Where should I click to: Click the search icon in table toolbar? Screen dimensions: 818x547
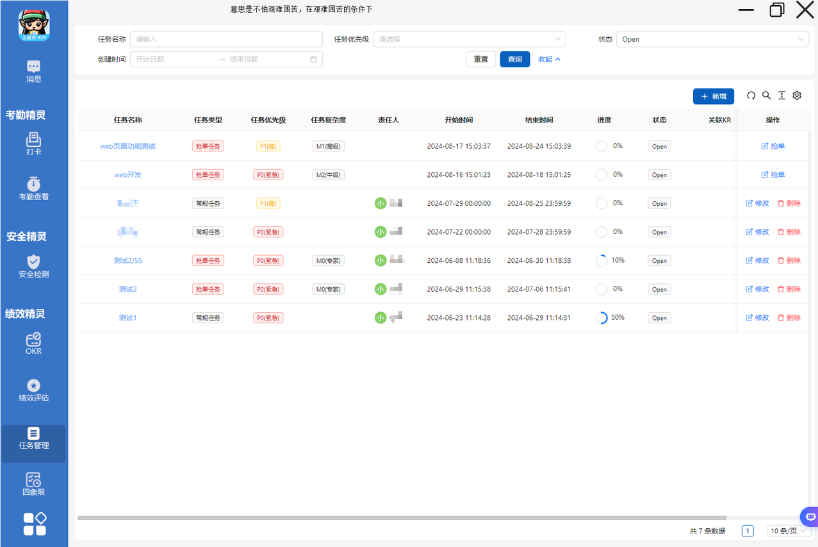tap(766, 96)
